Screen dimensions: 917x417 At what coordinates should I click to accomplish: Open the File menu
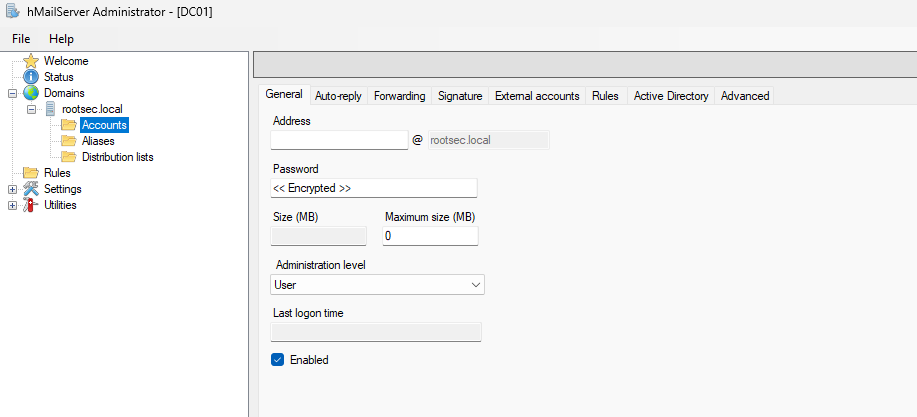tap(21, 39)
